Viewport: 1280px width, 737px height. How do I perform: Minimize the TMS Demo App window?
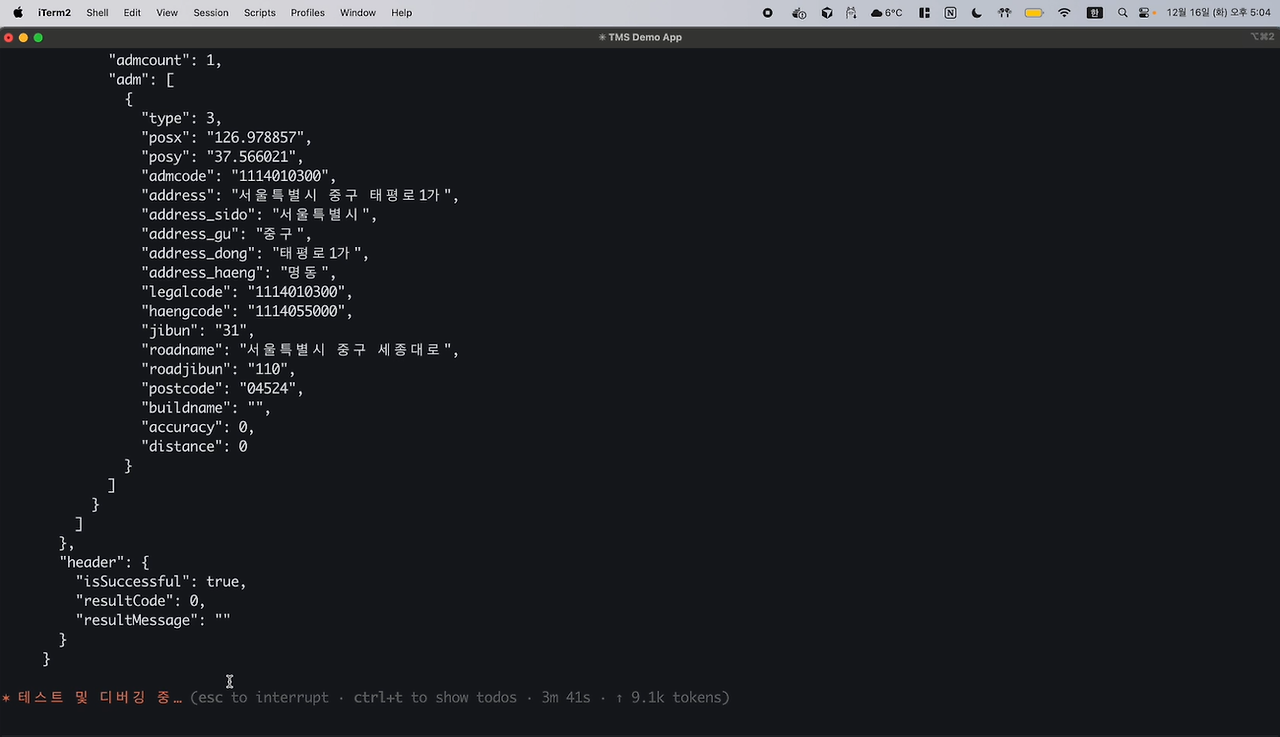click(24, 37)
